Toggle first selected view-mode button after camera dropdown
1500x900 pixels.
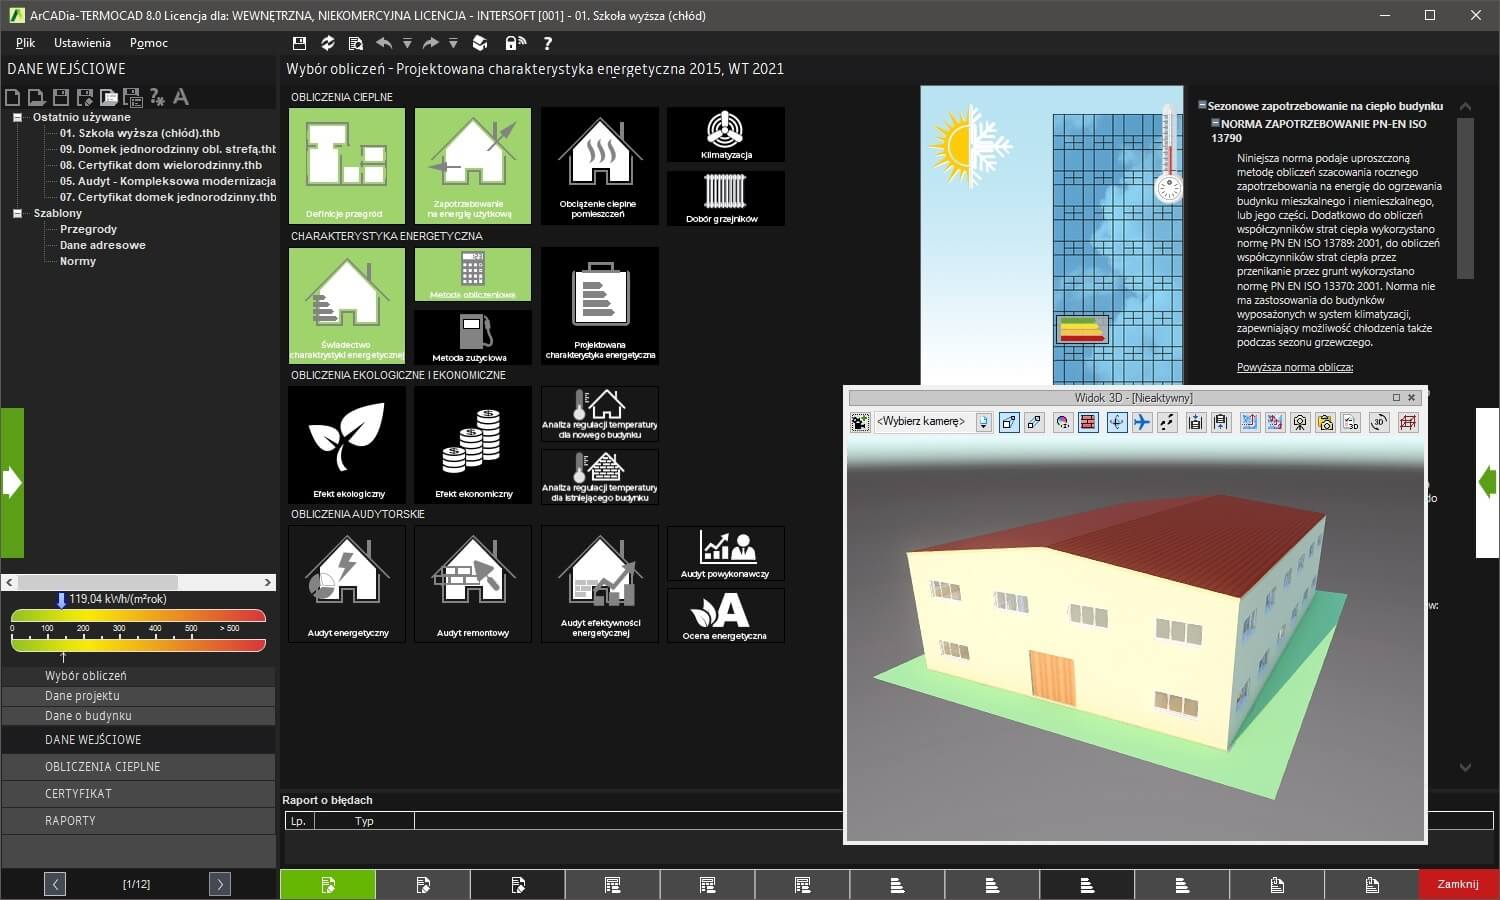tap(1009, 423)
